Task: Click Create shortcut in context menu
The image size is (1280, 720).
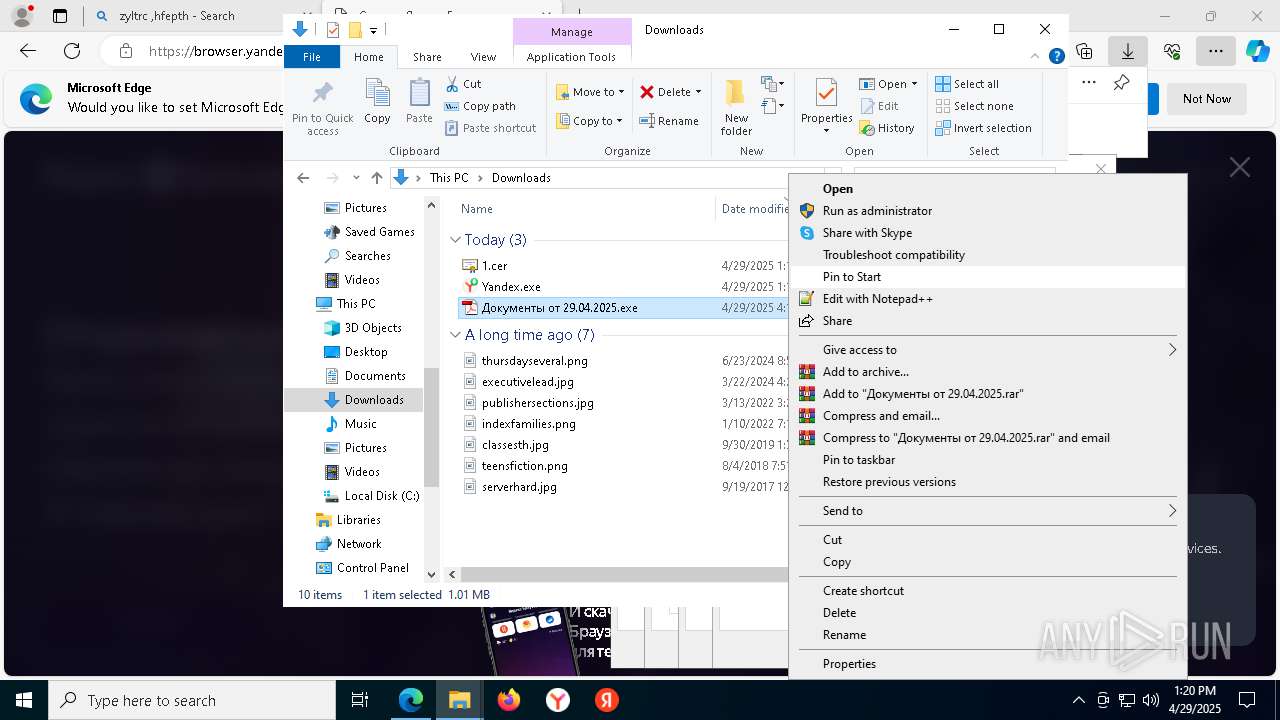Action: tap(987, 591)
